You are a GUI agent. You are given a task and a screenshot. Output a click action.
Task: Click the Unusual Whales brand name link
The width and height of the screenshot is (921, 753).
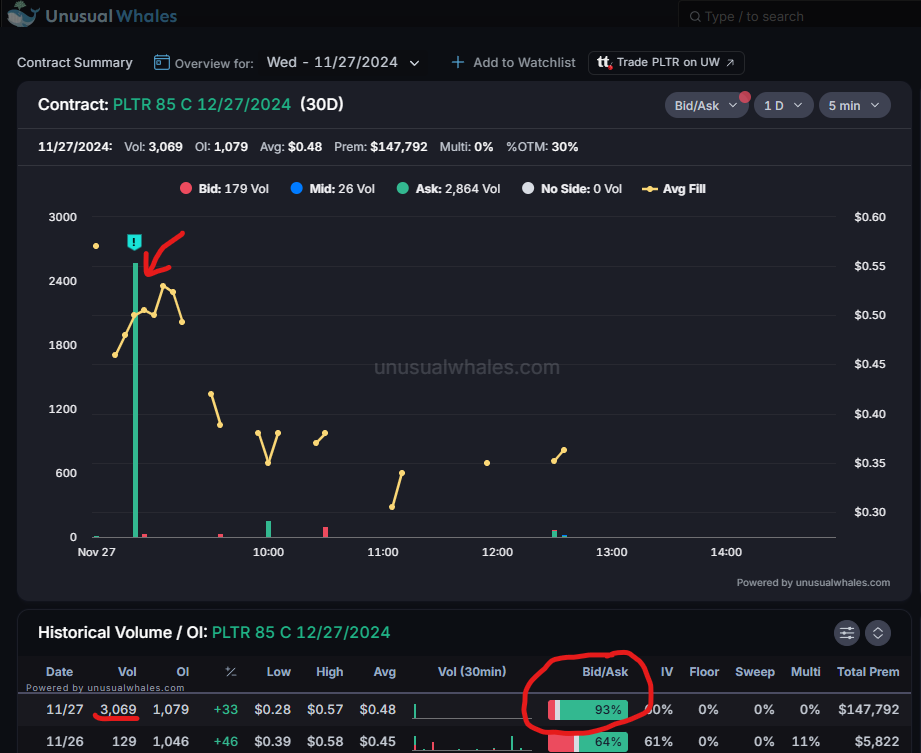pos(111,16)
